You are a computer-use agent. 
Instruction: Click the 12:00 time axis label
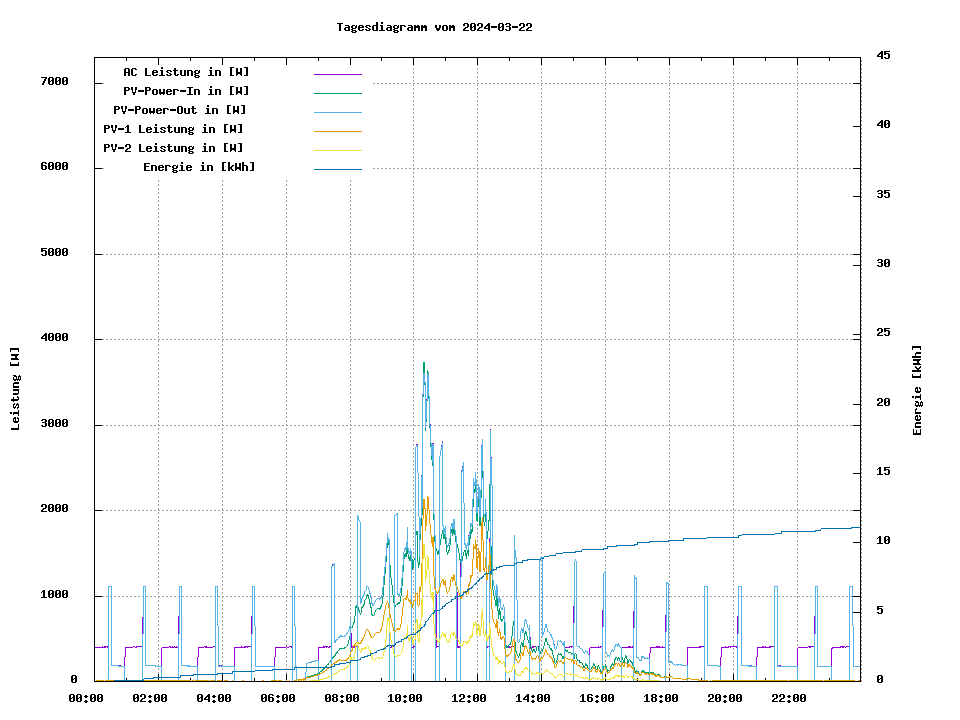point(469,698)
